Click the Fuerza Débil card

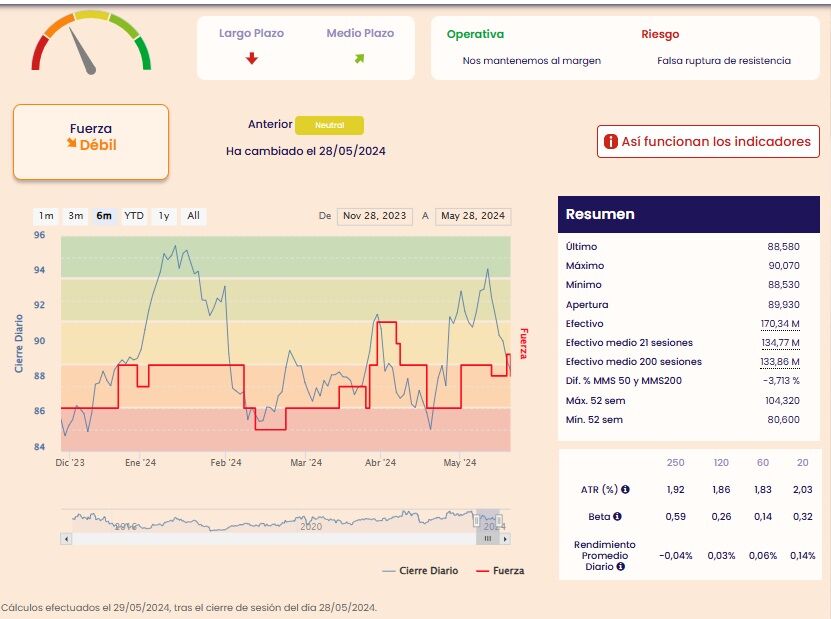pyautogui.click(x=91, y=142)
